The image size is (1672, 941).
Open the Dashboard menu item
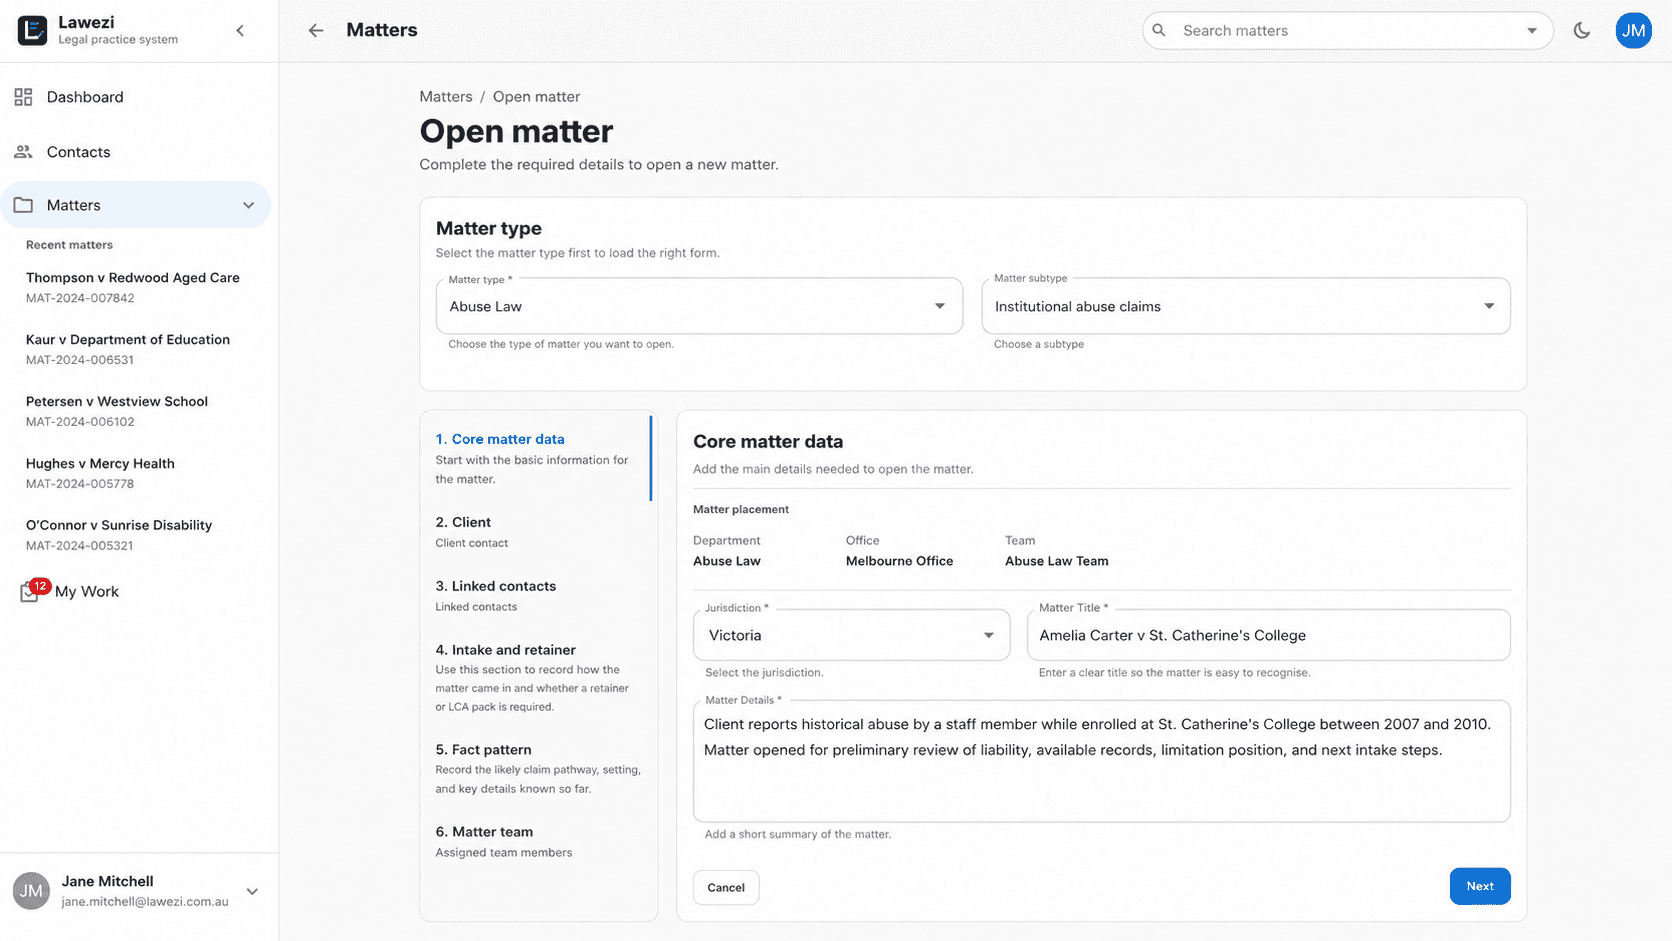pyautogui.click(x=136, y=97)
